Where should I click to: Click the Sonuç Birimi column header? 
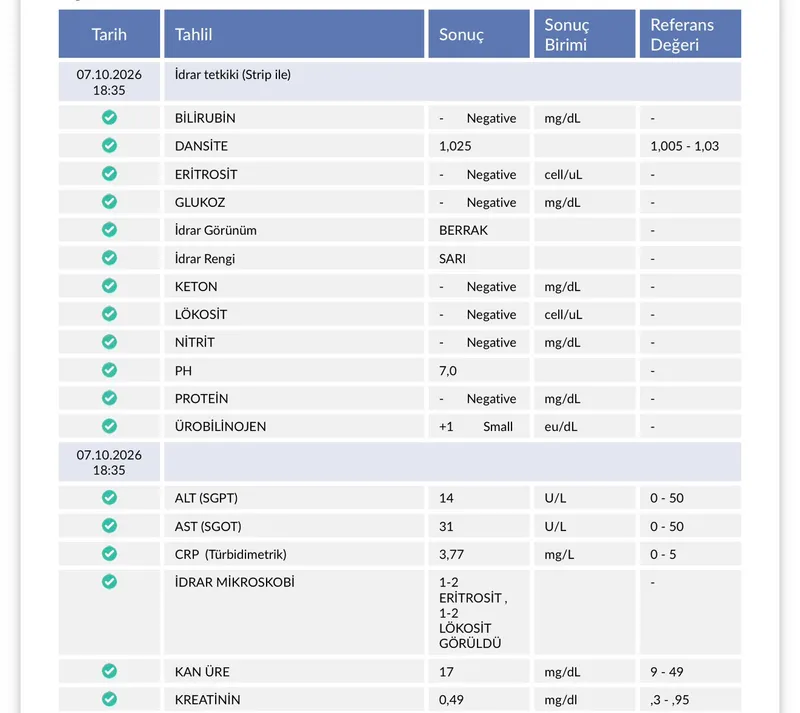pyautogui.click(x=585, y=34)
